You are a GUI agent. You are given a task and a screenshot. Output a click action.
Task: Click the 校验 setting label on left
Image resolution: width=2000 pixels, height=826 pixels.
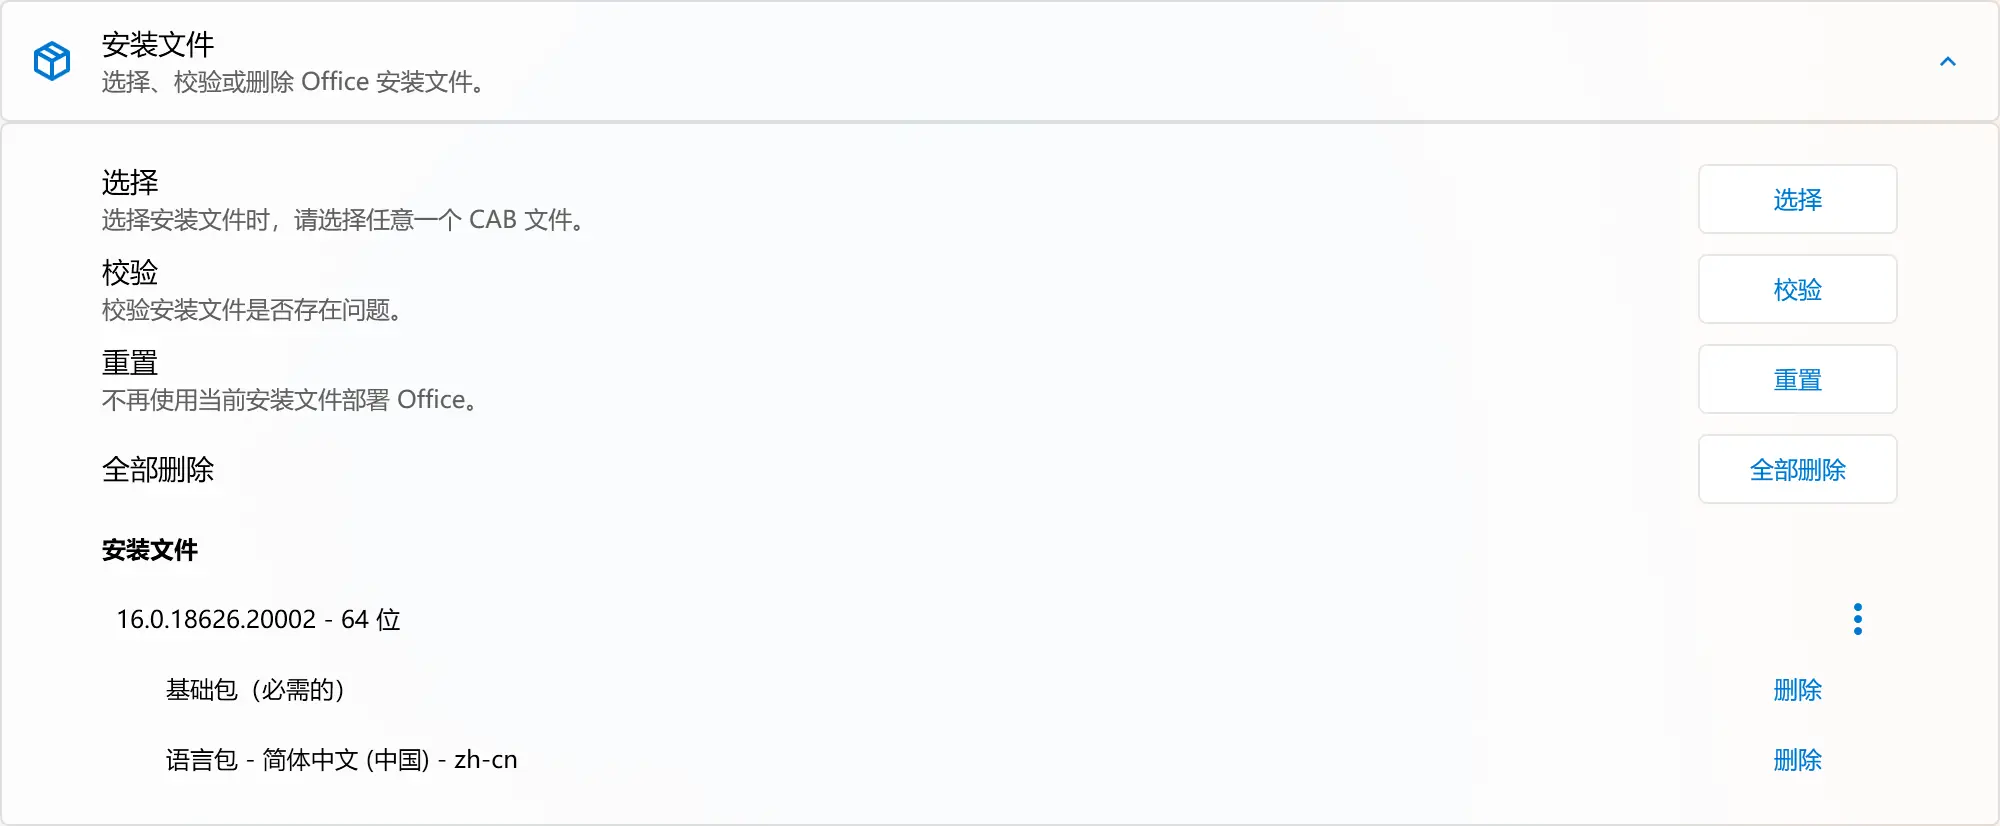pyautogui.click(x=130, y=272)
